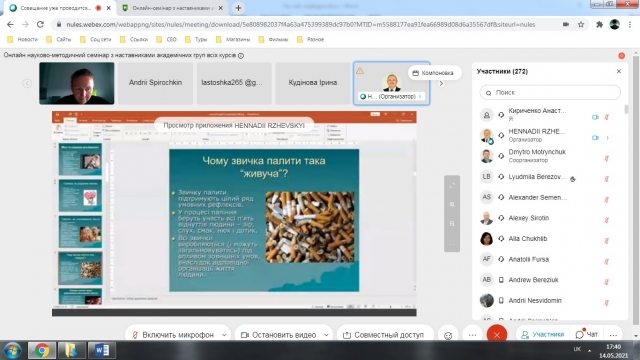The height and width of the screenshot is (360, 640).
Task: Leave meeting with red X button
Action: point(497,335)
